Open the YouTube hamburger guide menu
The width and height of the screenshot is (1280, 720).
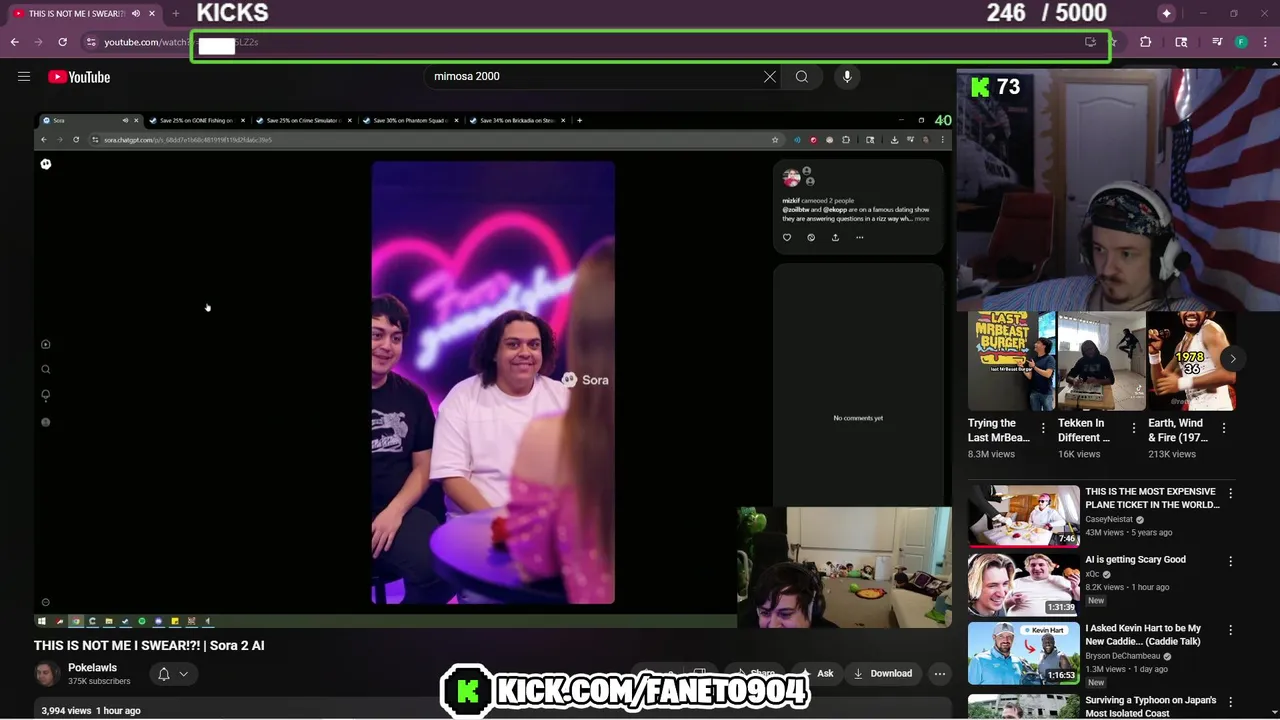[24, 76]
